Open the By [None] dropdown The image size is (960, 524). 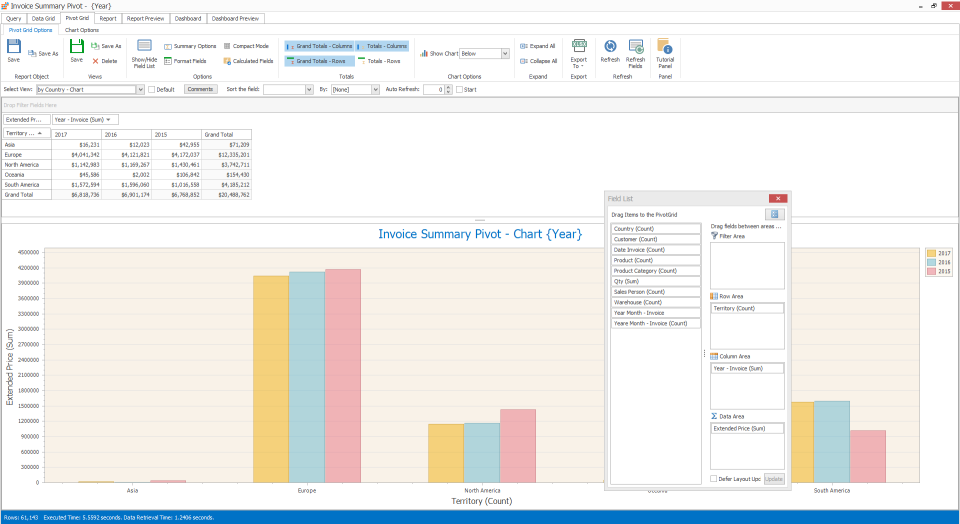click(x=375, y=89)
